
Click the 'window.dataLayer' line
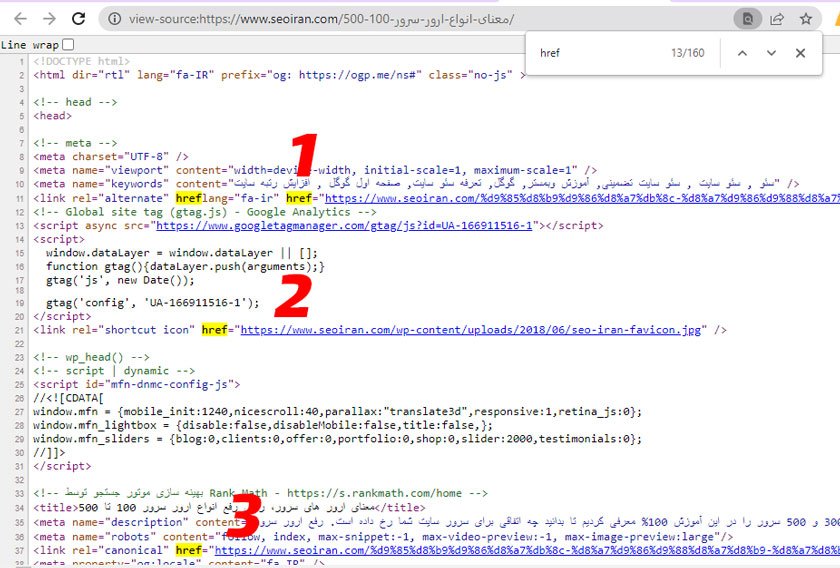point(182,252)
